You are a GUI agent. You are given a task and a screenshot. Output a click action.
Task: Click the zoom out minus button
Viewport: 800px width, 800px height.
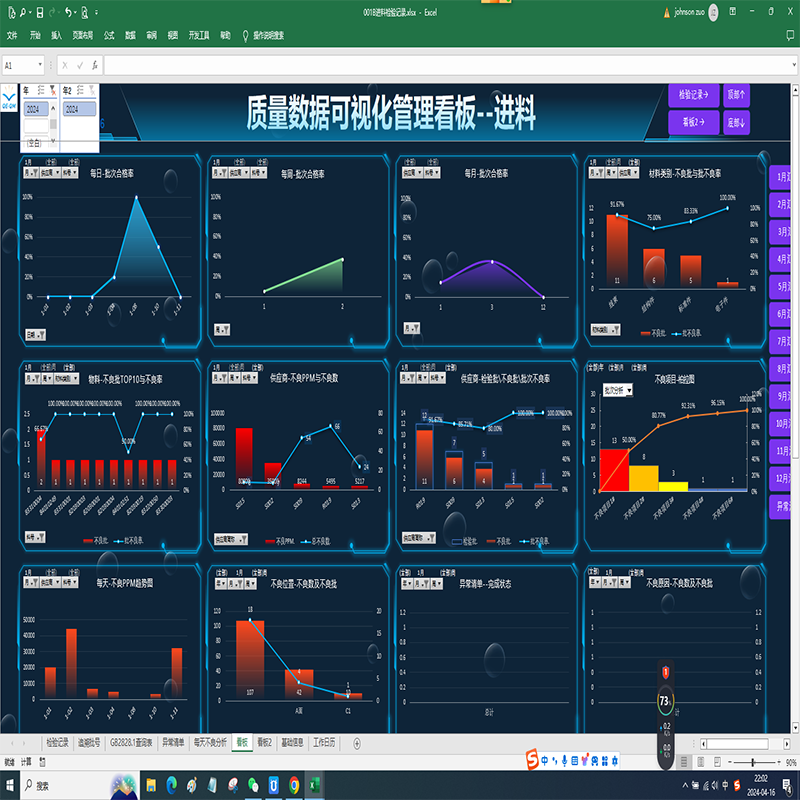(x=730, y=762)
